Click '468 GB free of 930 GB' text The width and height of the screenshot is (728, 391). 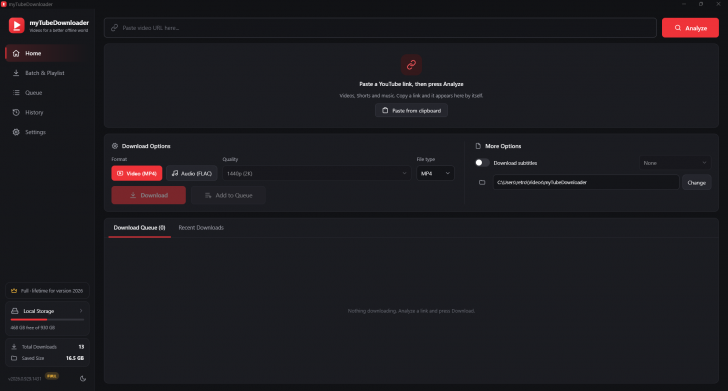tap(32, 327)
